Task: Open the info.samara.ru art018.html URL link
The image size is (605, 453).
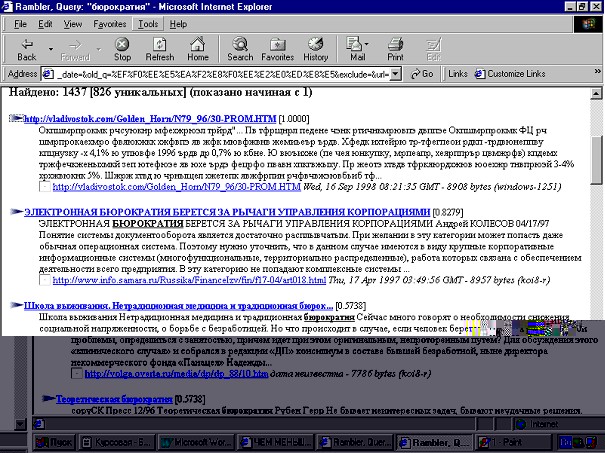Action: [x=189, y=280]
